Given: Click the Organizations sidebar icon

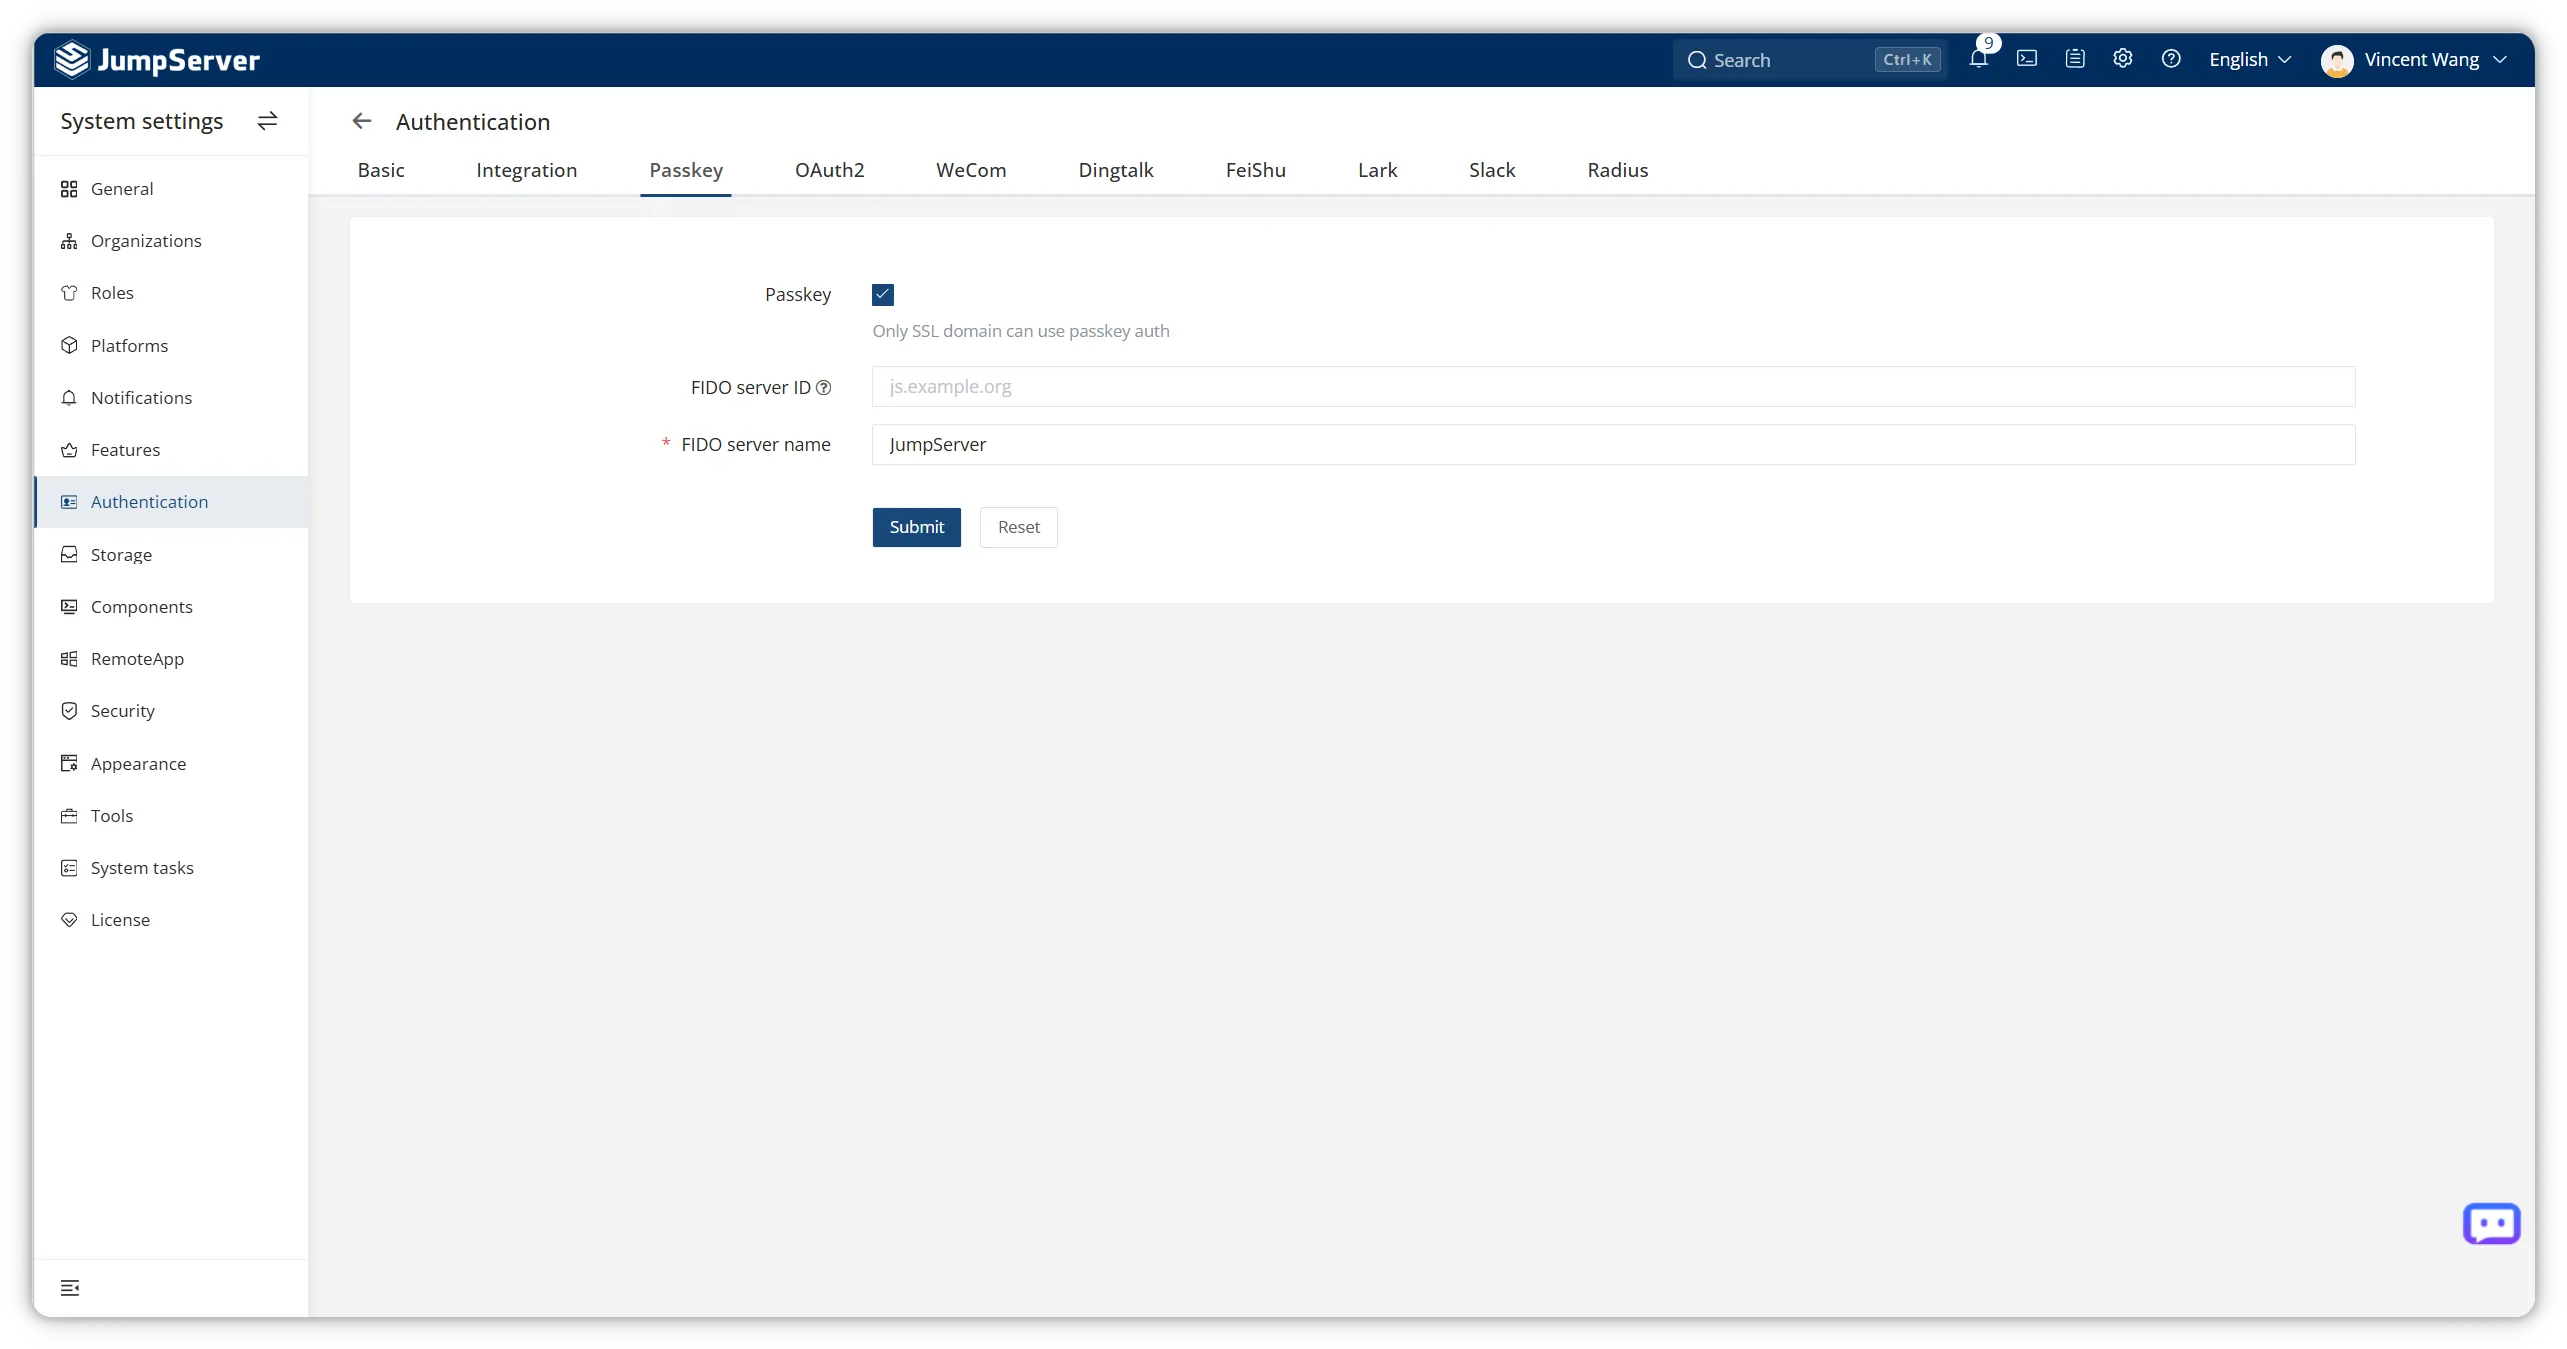Looking at the screenshot, I should click(x=69, y=241).
